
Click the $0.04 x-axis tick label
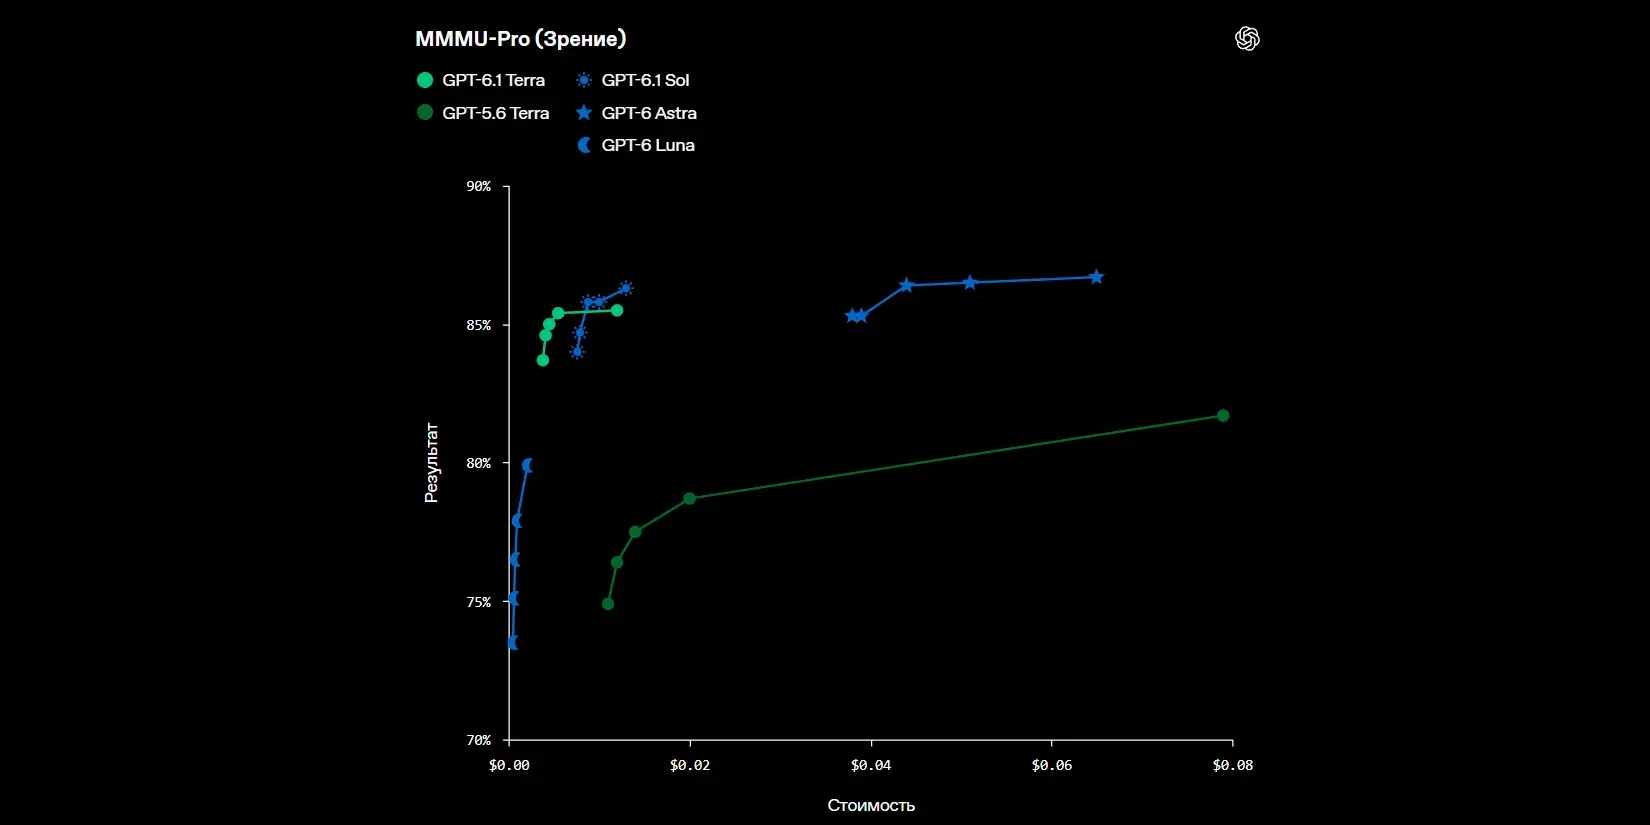pos(871,765)
